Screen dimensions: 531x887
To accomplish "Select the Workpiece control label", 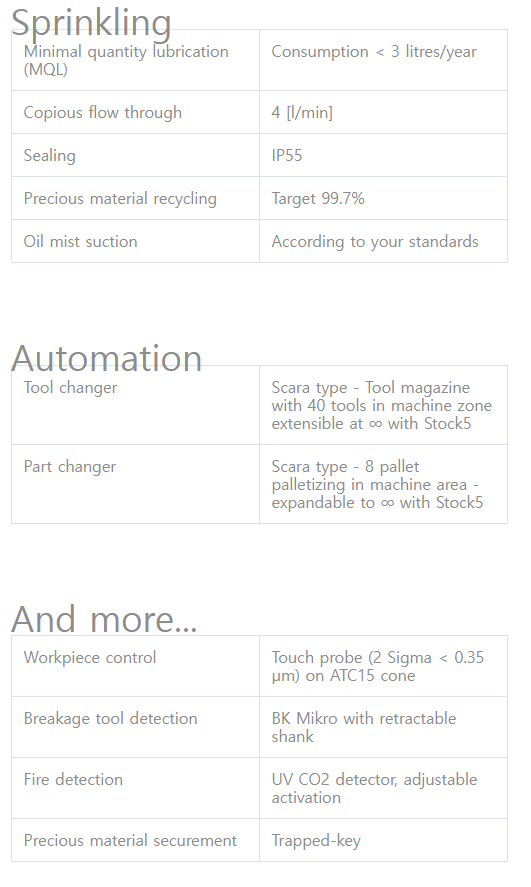I will (89, 657).
